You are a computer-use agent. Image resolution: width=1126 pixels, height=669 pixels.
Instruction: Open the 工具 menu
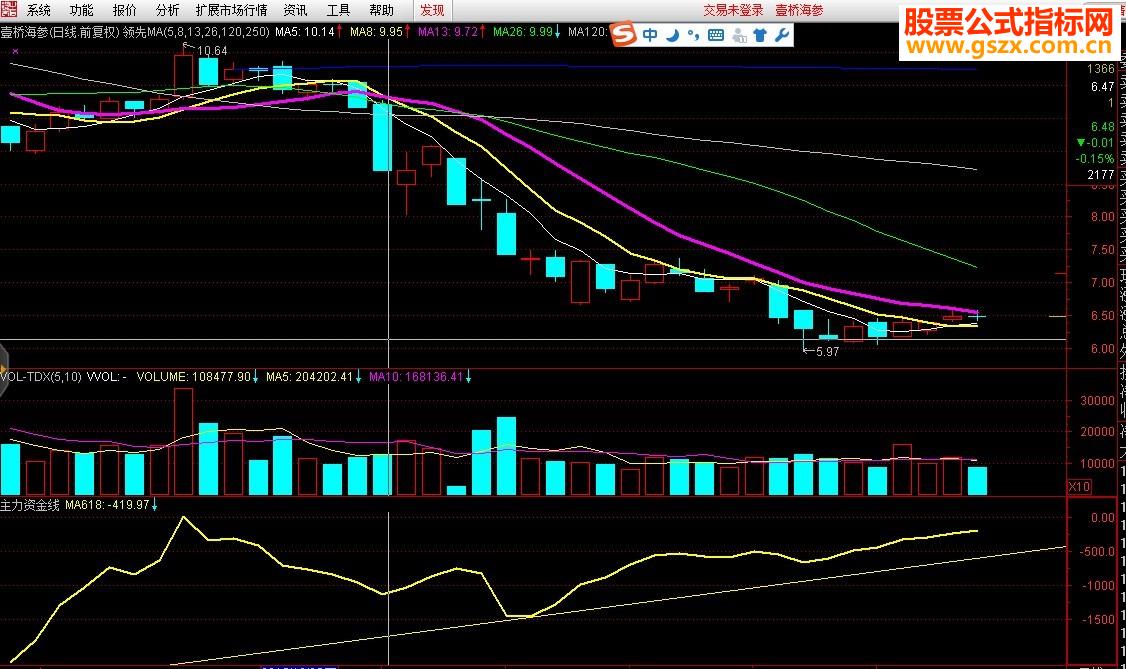pyautogui.click(x=338, y=10)
